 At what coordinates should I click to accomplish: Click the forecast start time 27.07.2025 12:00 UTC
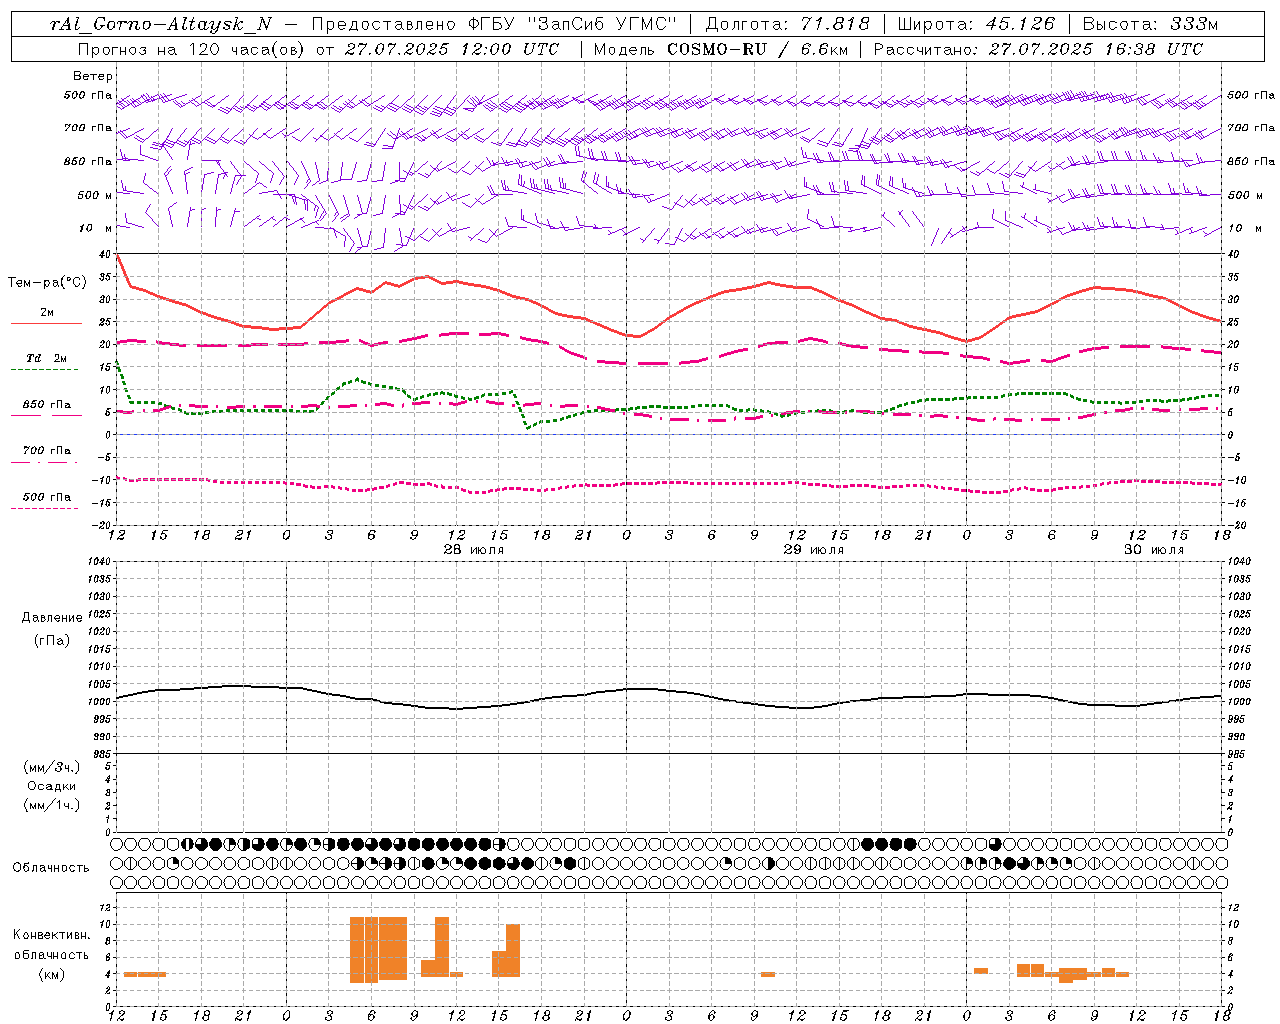pyautogui.click(x=452, y=49)
